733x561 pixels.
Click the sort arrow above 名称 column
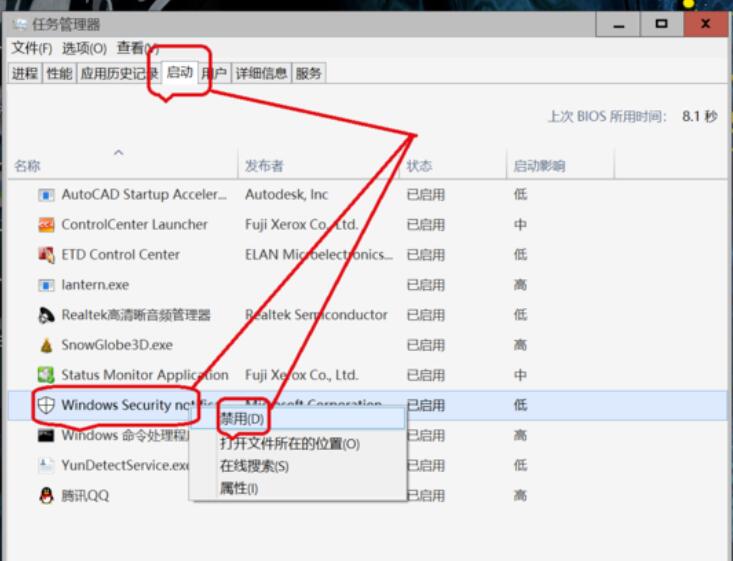[119, 152]
